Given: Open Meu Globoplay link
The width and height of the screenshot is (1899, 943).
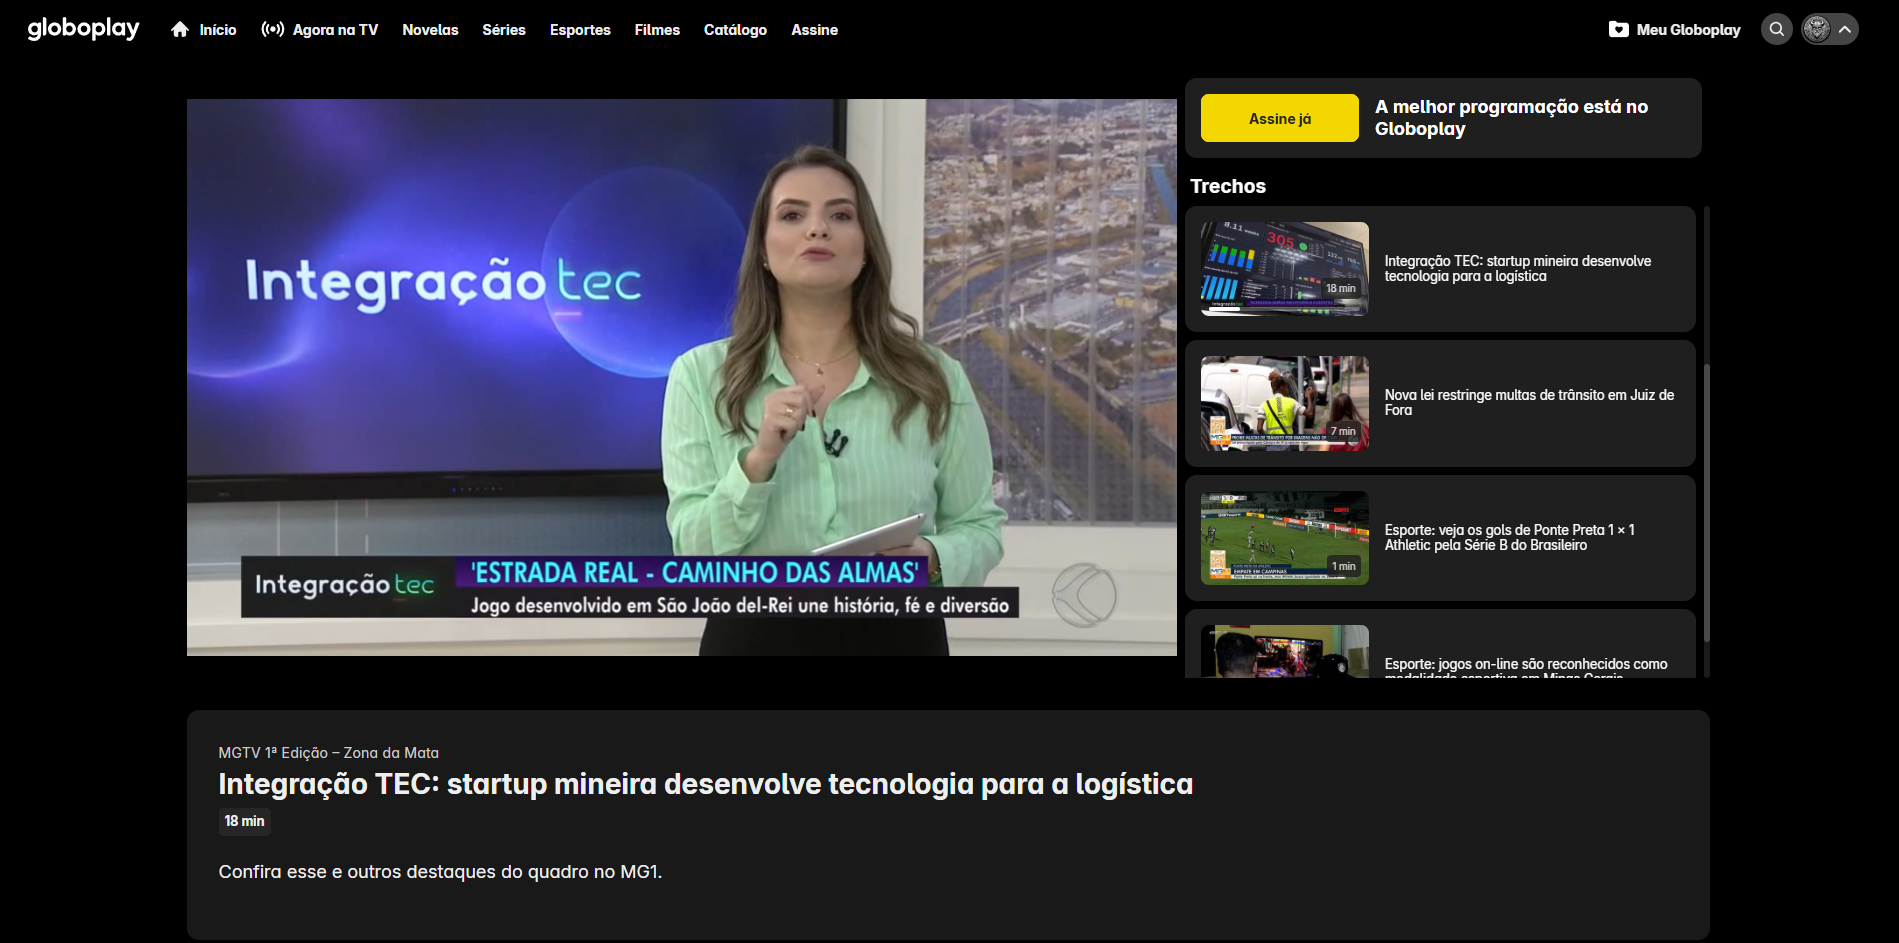Looking at the screenshot, I should tap(1688, 30).
